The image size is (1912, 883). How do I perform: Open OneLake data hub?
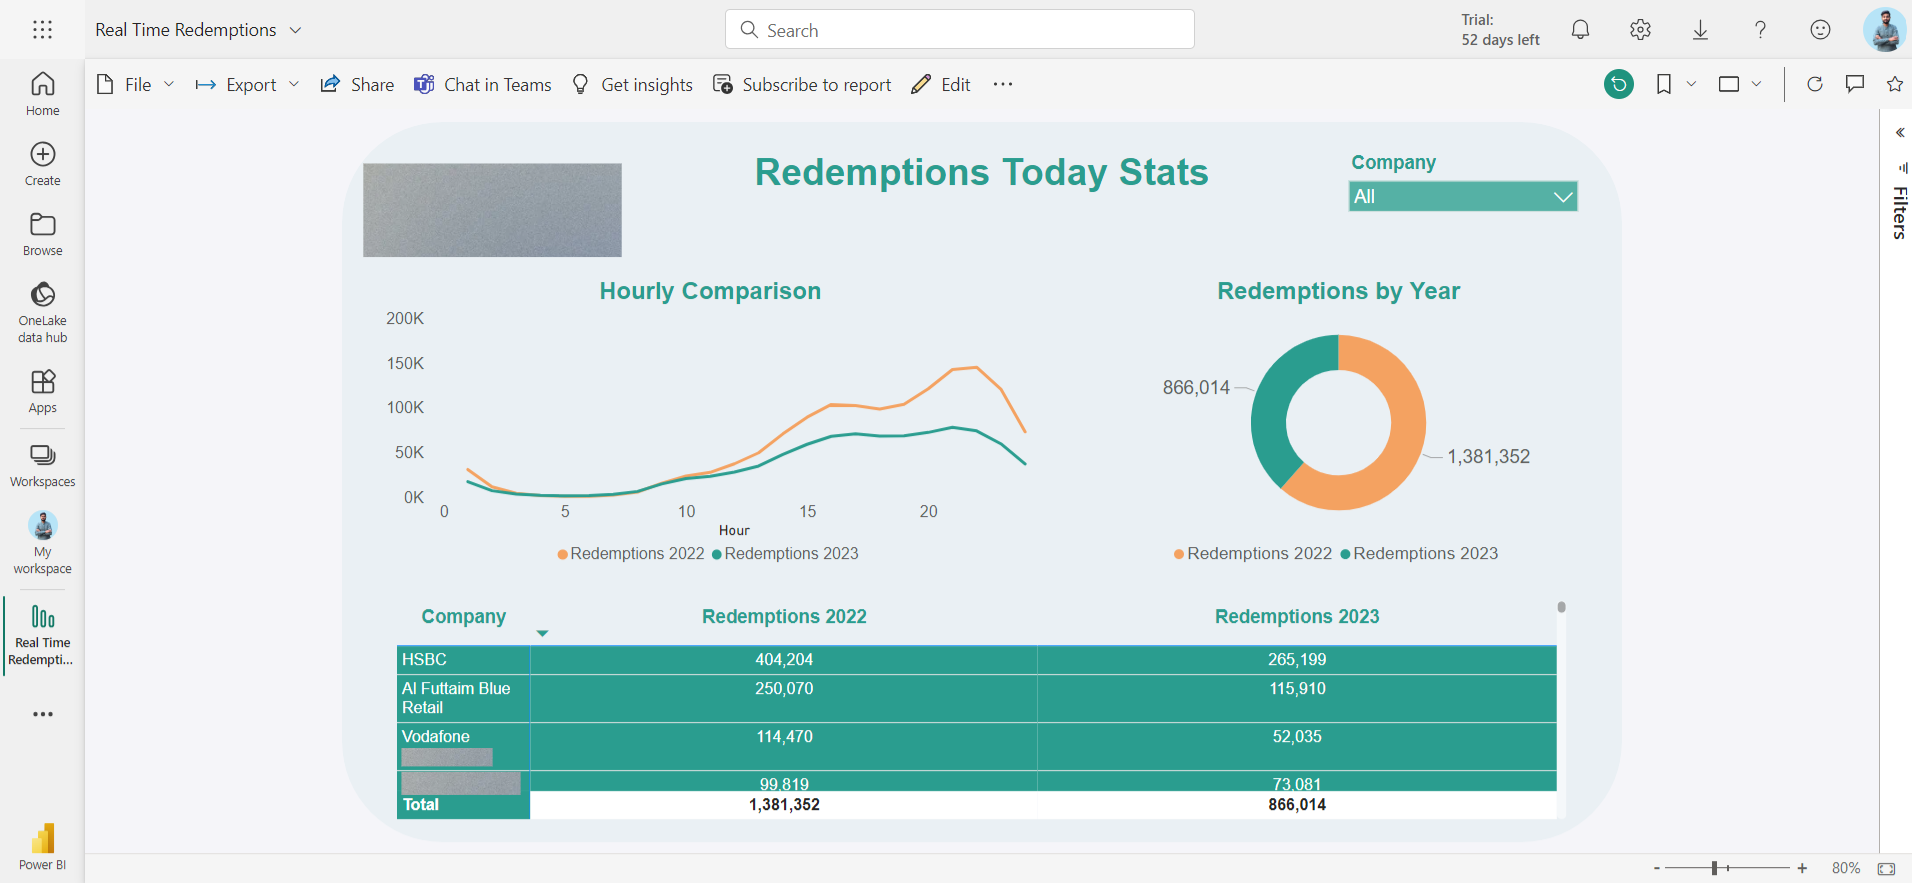pos(42,312)
